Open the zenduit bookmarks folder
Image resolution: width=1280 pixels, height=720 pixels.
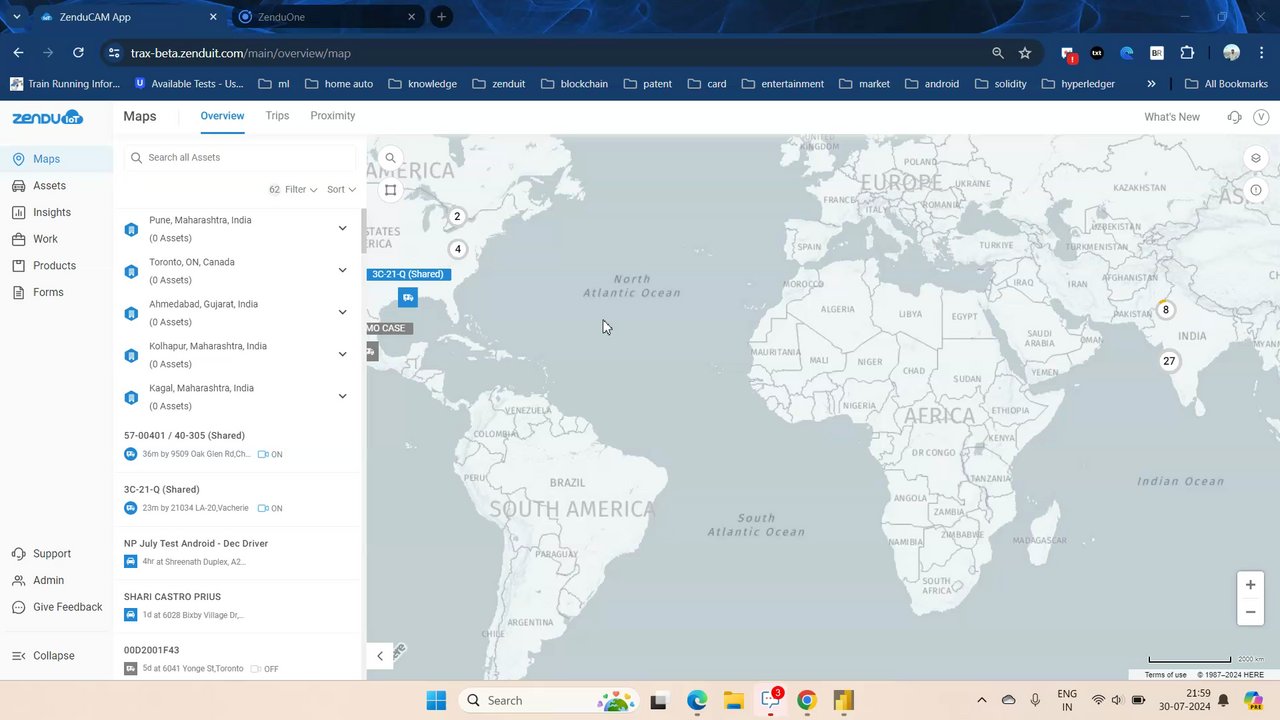pyautogui.click(x=498, y=84)
